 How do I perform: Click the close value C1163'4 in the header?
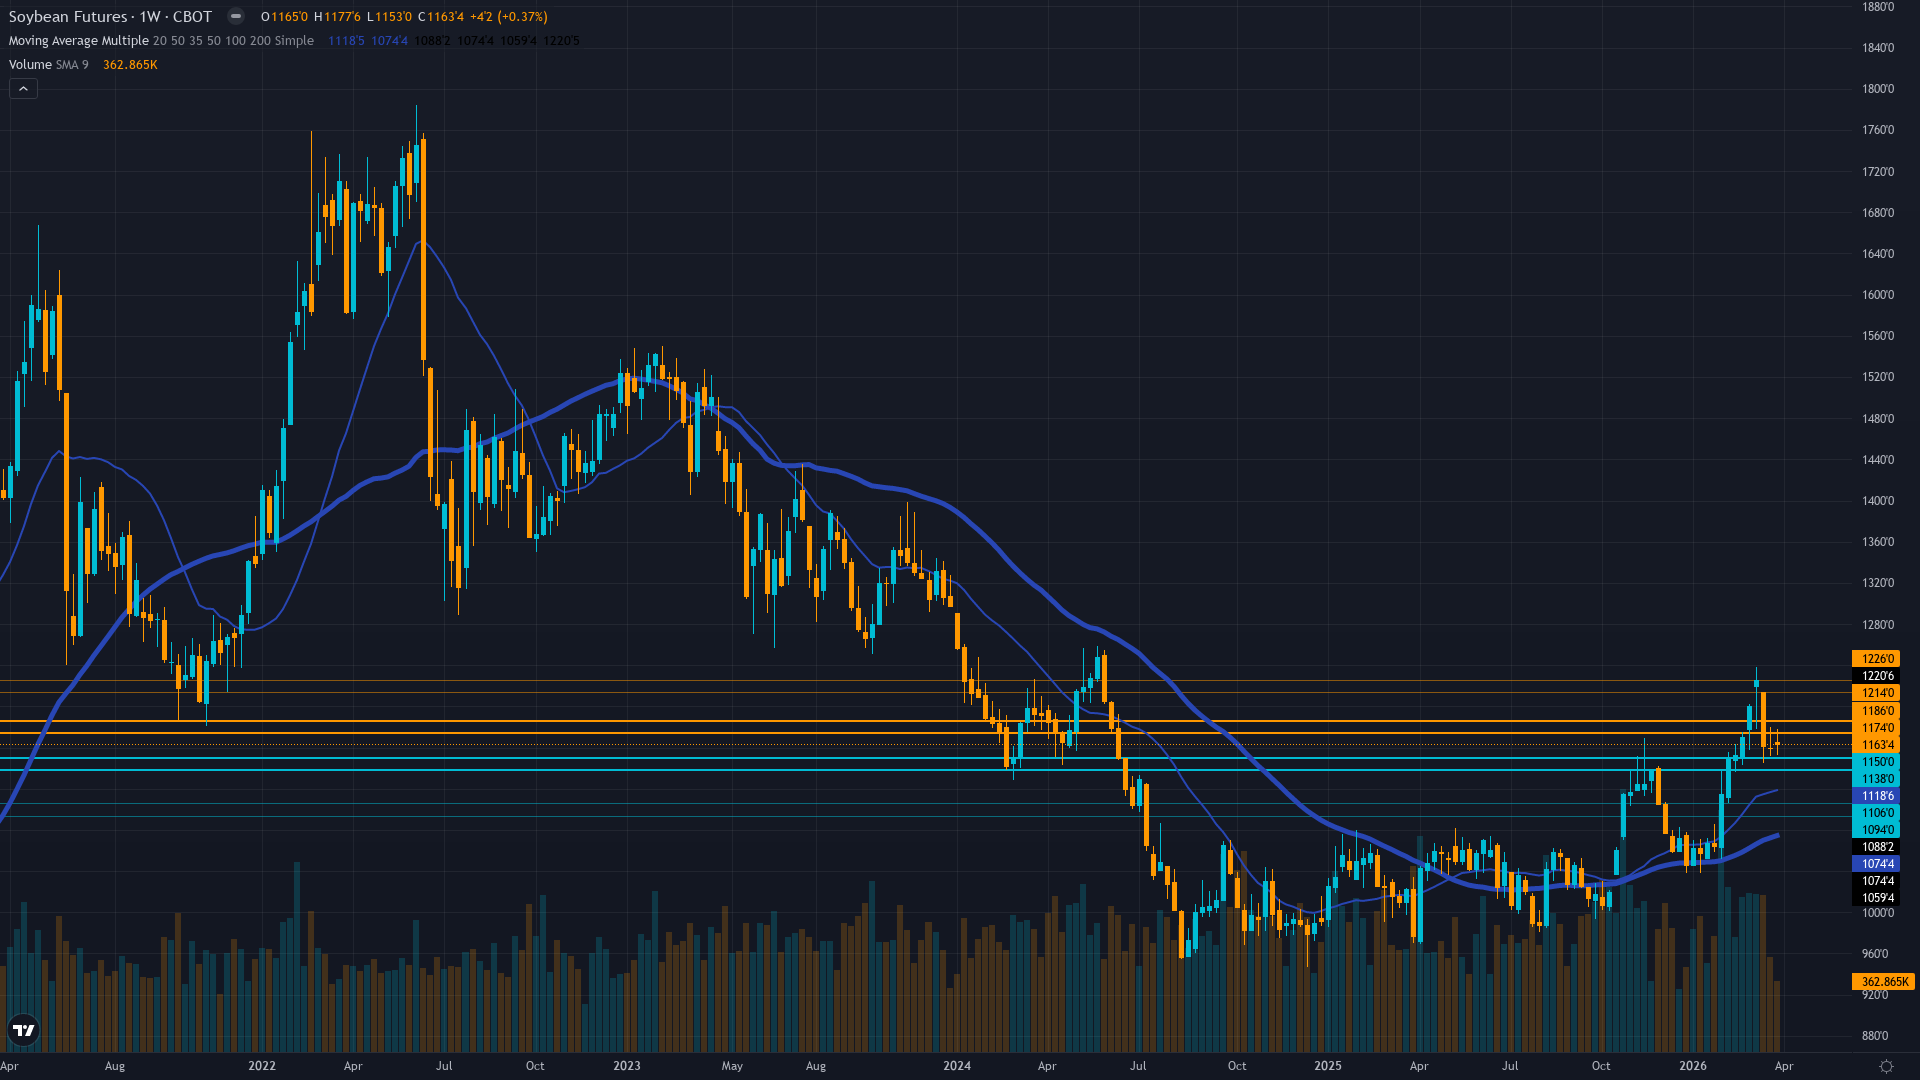tap(441, 17)
